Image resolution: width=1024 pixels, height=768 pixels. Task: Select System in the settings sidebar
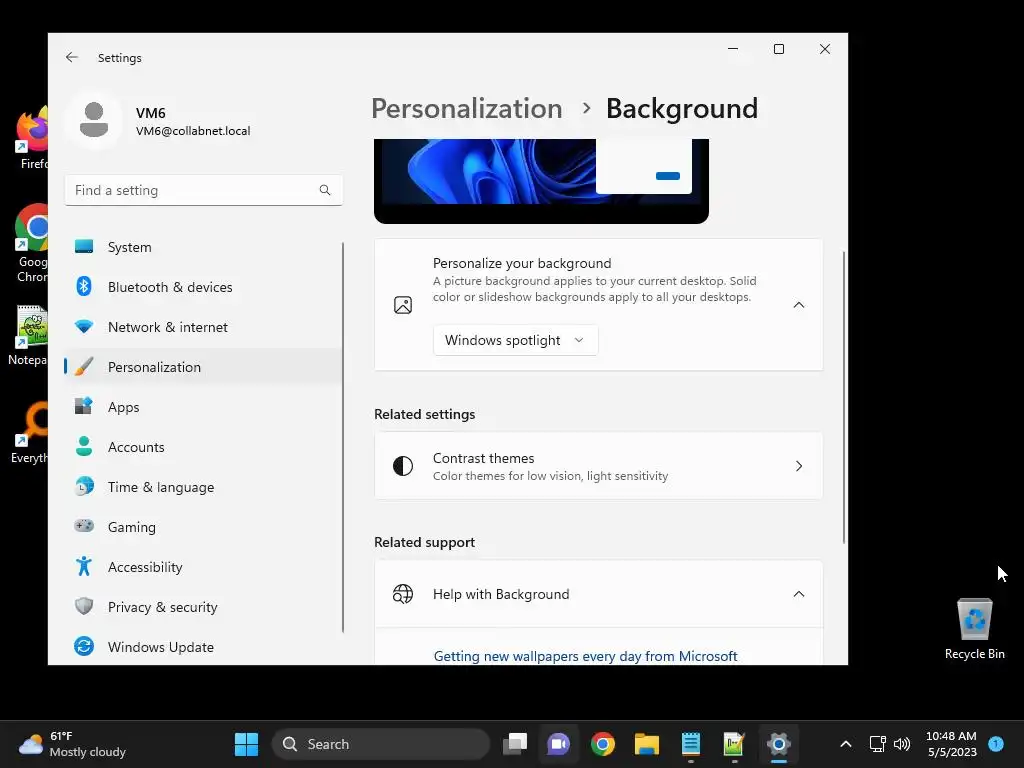(x=203, y=247)
